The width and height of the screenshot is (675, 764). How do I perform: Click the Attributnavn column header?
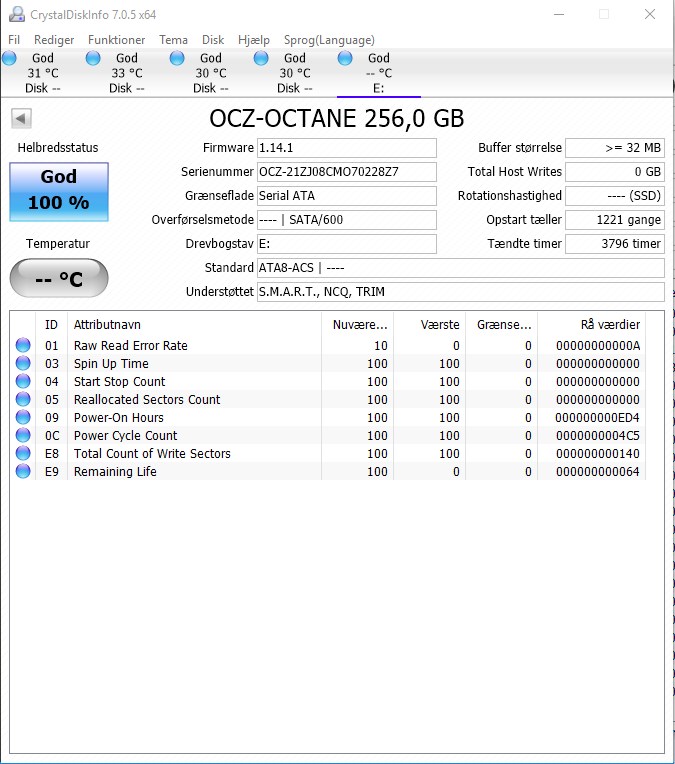(x=194, y=325)
